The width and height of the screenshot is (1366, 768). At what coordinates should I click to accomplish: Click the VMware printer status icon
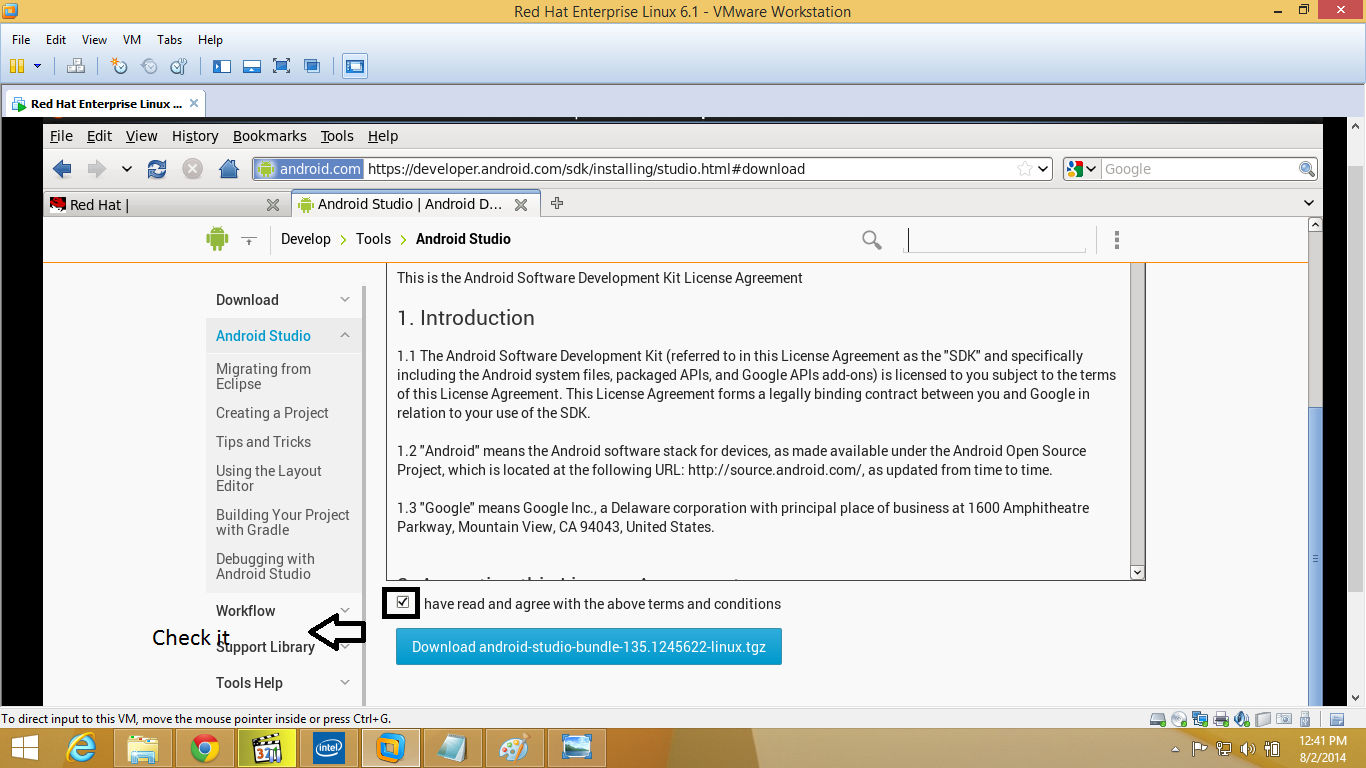tap(1220, 719)
